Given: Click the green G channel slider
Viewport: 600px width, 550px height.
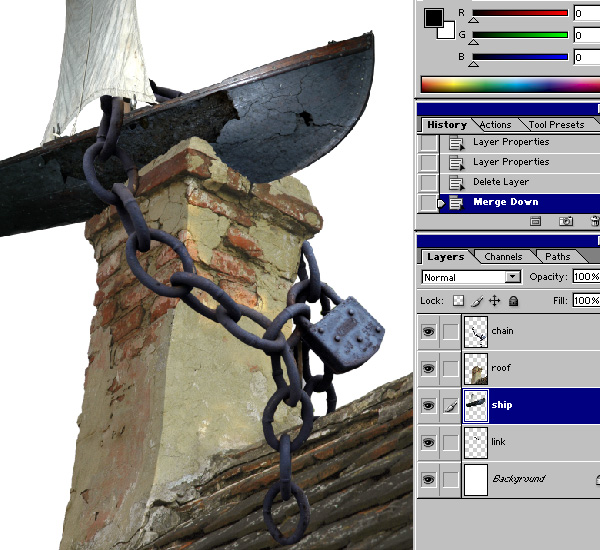Looking at the screenshot, I should (520, 35).
